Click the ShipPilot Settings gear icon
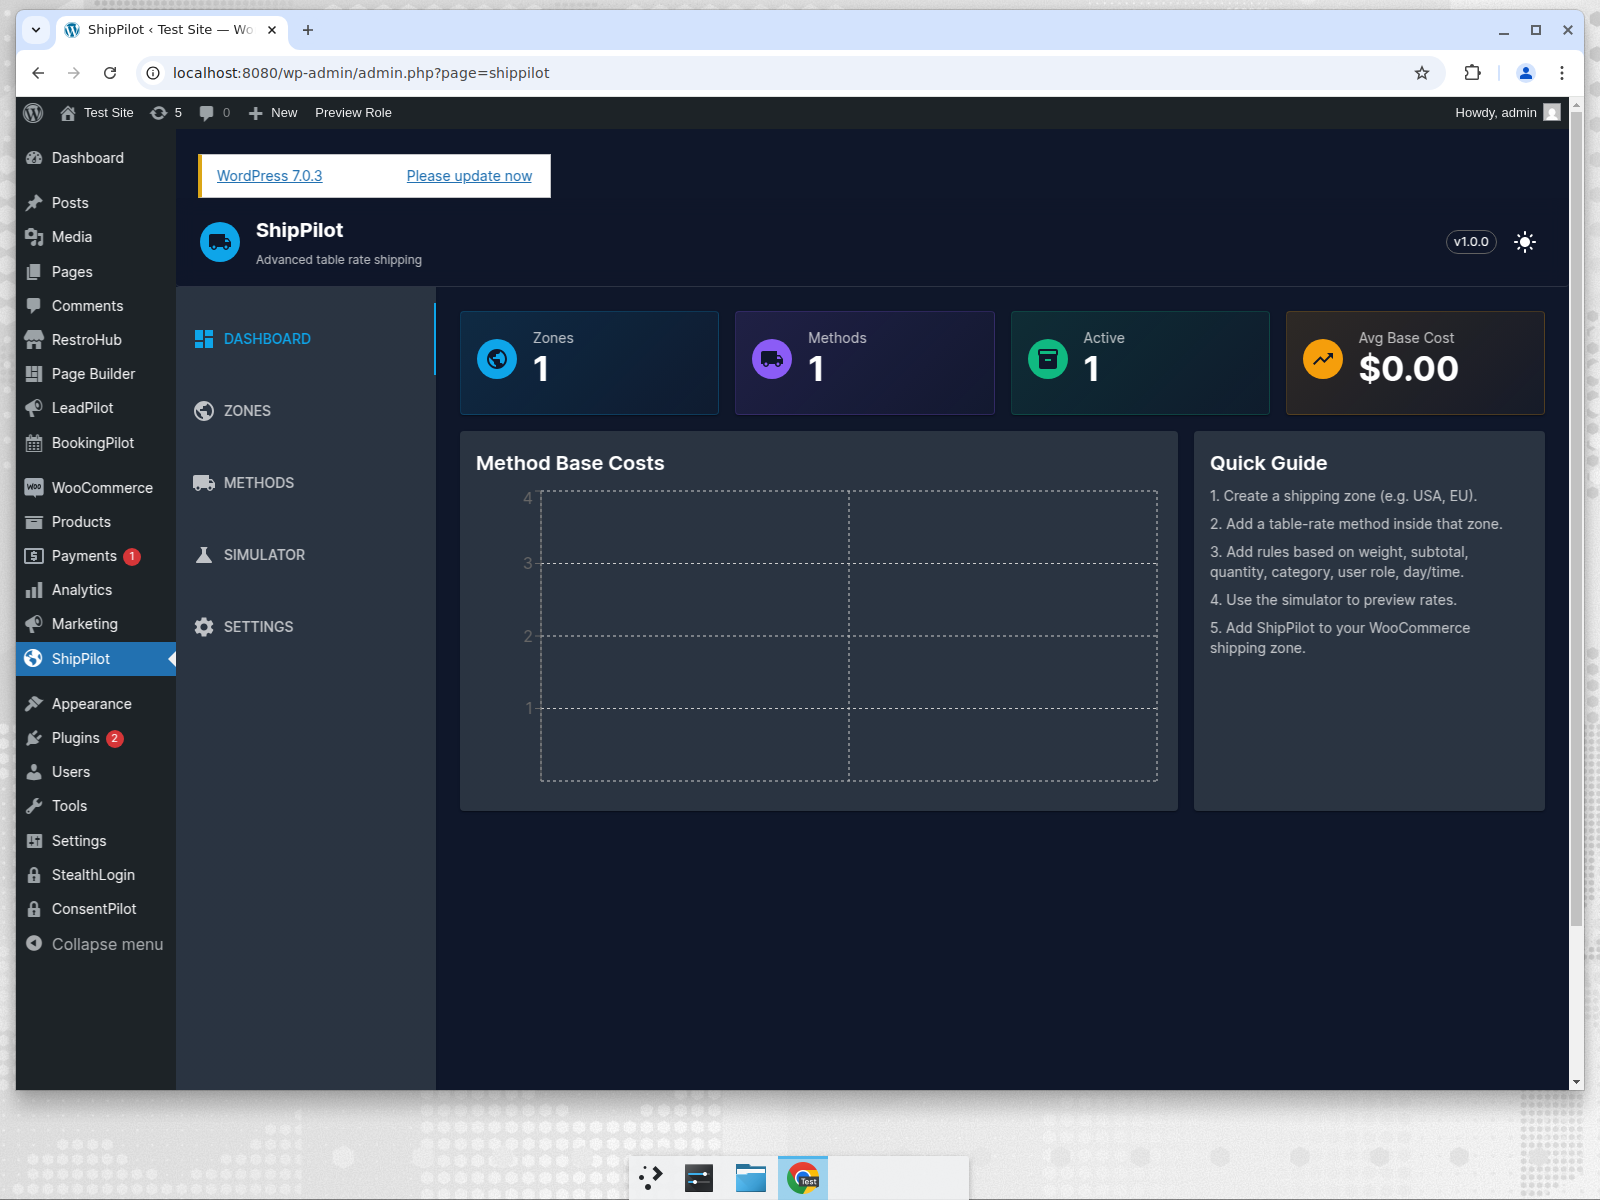The width and height of the screenshot is (1600, 1200). click(x=204, y=627)
